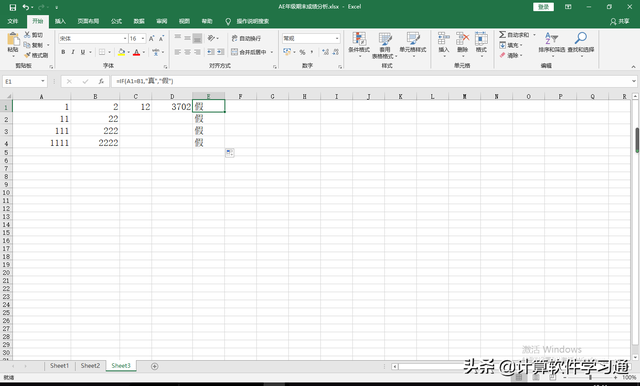Screen dimensions: 640x386
Task: Click the Fill (填充) icon
Action: coord(502,45)
